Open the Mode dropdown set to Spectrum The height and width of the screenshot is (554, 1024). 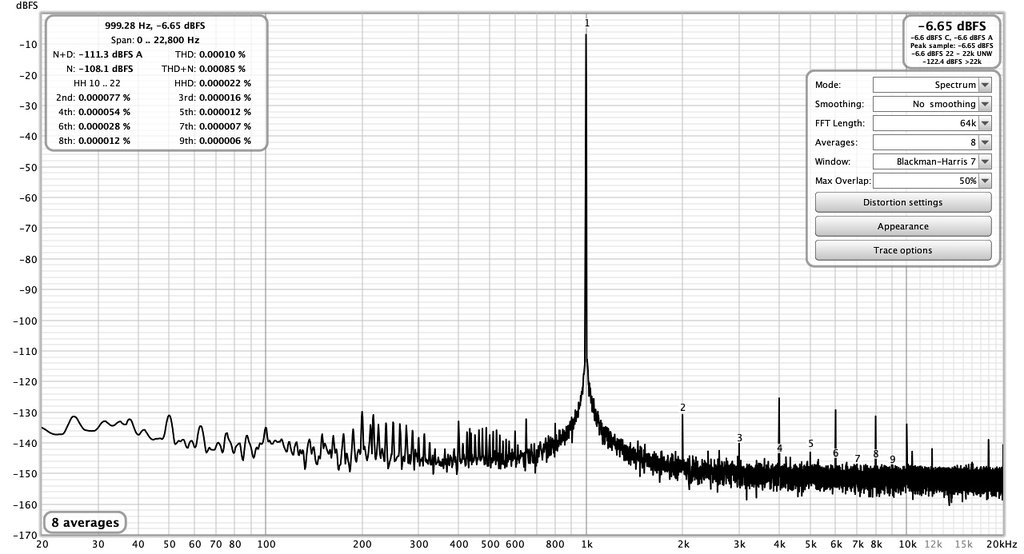[x=932, y=85]
